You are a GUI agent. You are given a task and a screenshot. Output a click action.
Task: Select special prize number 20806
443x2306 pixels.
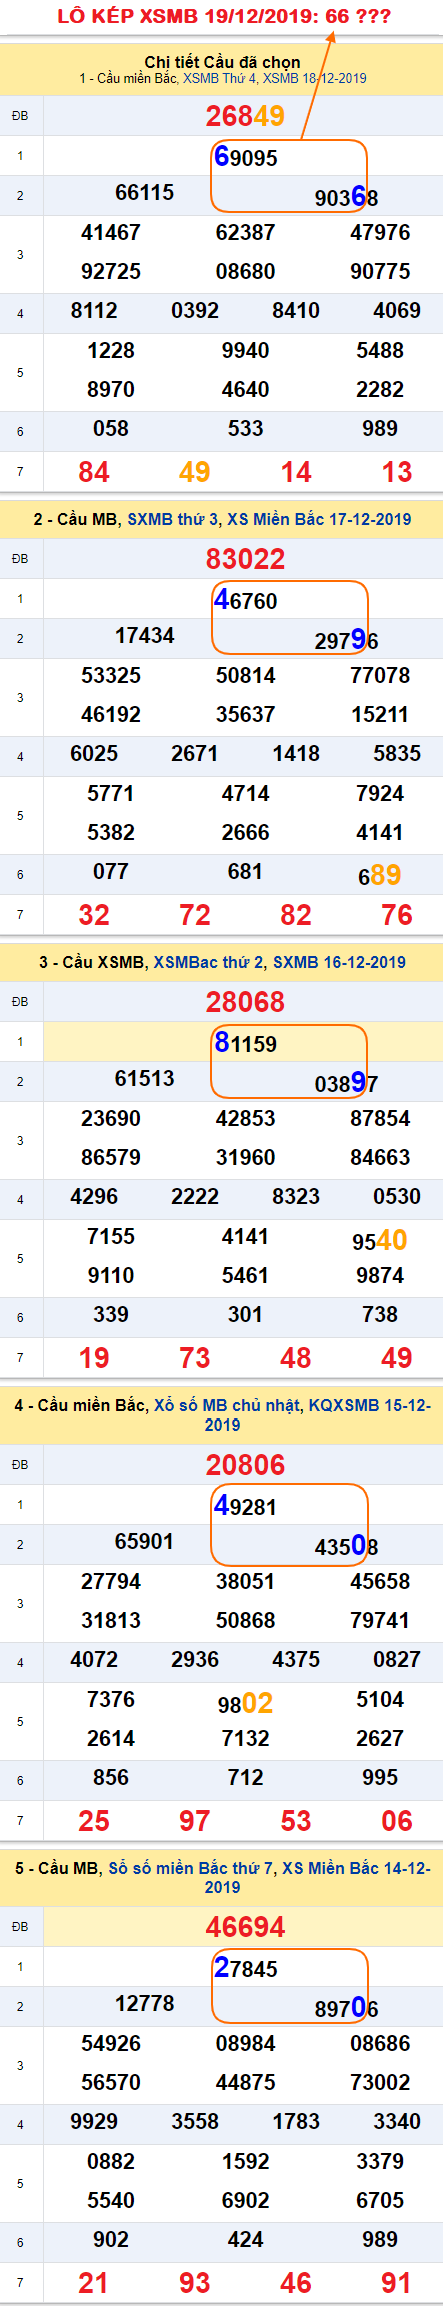point(245,1465)
